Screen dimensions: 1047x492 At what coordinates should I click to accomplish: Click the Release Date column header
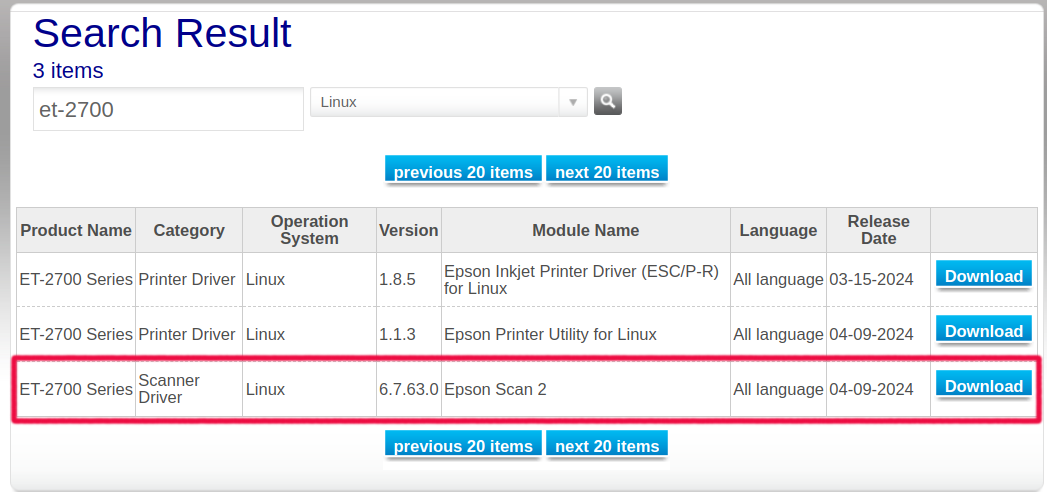pos(878,230)
